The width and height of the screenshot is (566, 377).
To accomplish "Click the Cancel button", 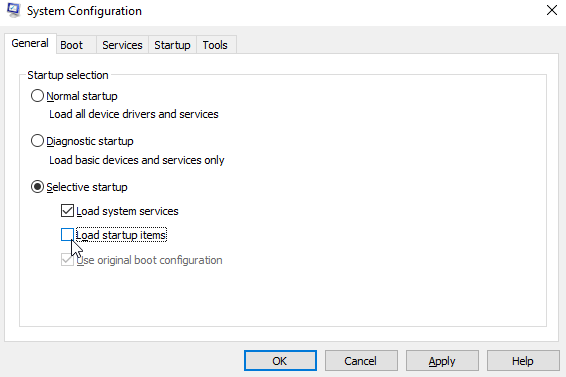I will click(361, 361).
